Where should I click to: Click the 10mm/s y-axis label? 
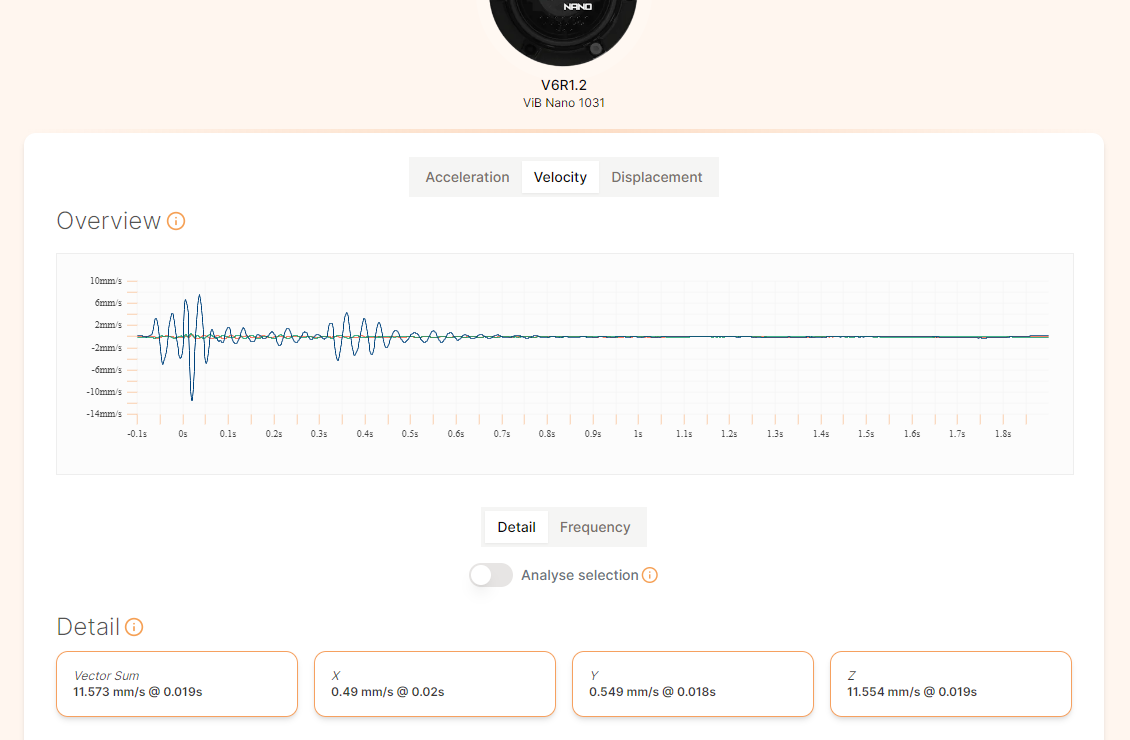[x=106, y=281]
